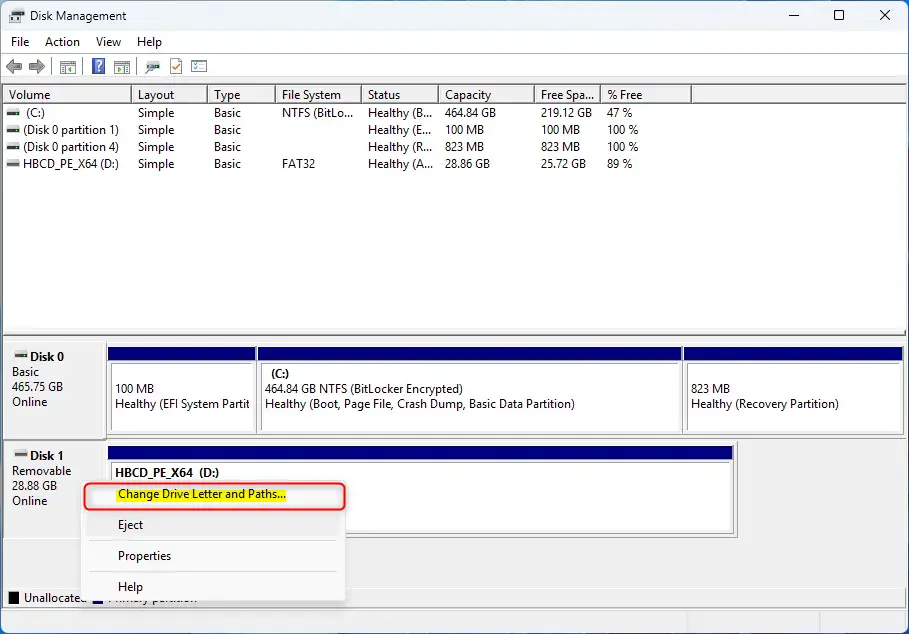Viewport: 909px width, 634px height.
Task: Select Help in the context menu
Action: tap(213, 586)
